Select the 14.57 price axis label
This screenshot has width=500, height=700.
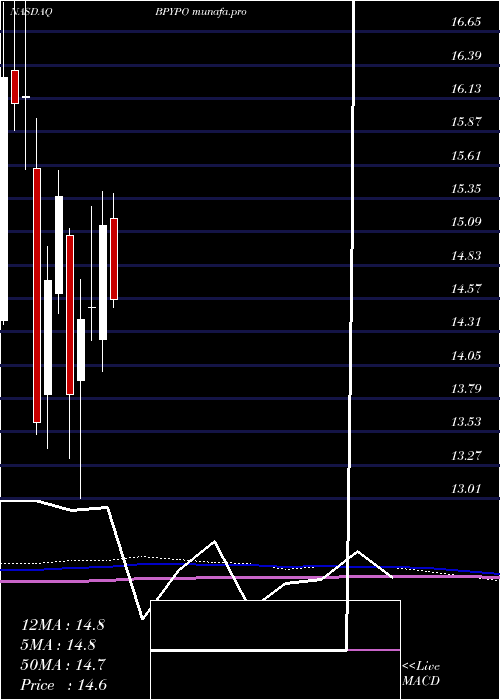point(466,288)
